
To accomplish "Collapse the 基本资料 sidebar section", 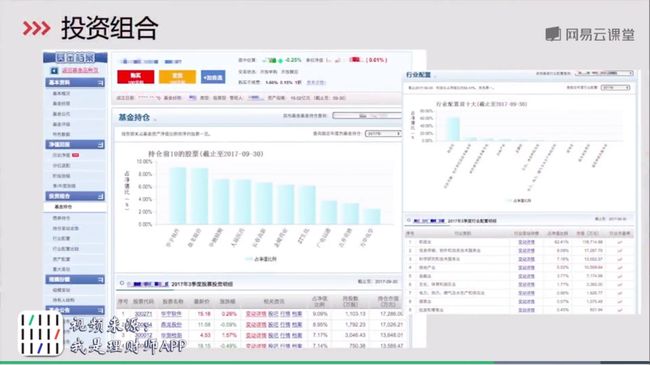I will pos(100,83).
